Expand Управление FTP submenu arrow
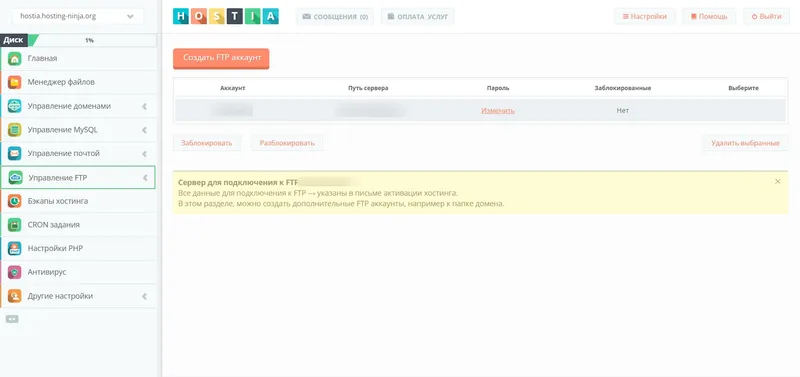Image resolution: width=800 pixels, height=377 pixels. tap(145, 178)
